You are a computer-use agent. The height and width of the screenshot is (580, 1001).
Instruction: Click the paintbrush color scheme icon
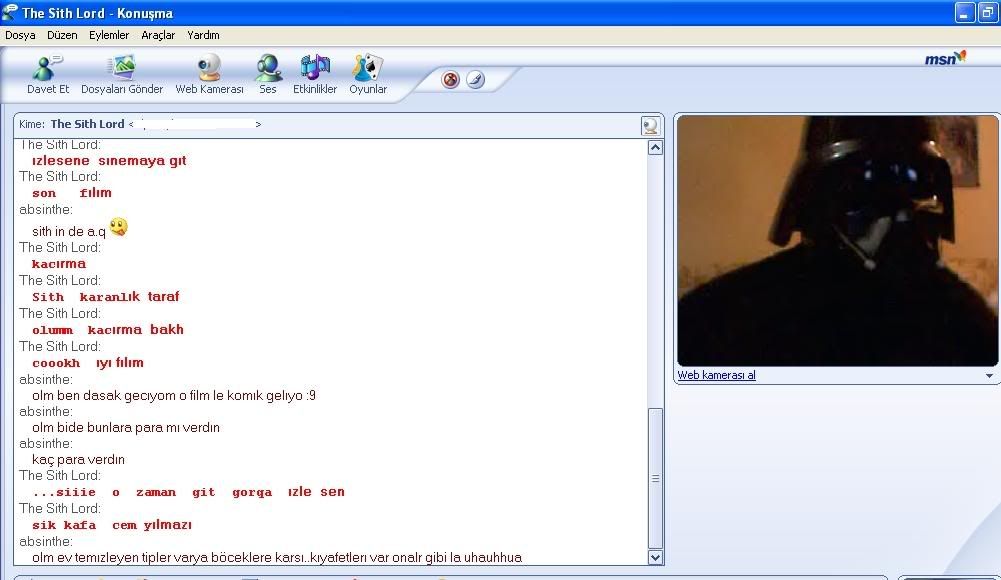pyautogui.click(x=475, y=80)
